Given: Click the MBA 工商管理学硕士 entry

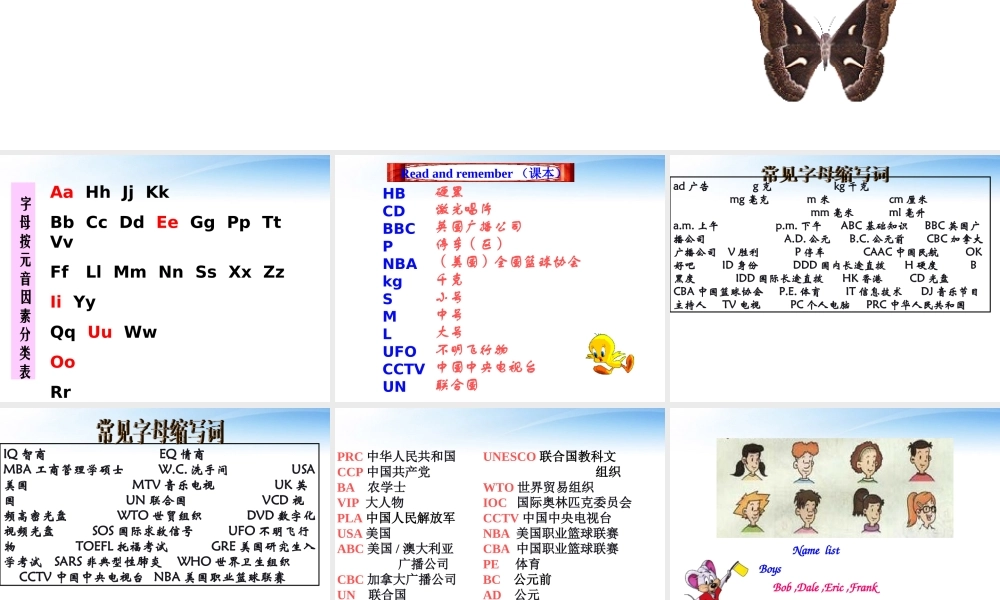Looking at the screenshot, I should pyautogui.click(x=63, y=470).
